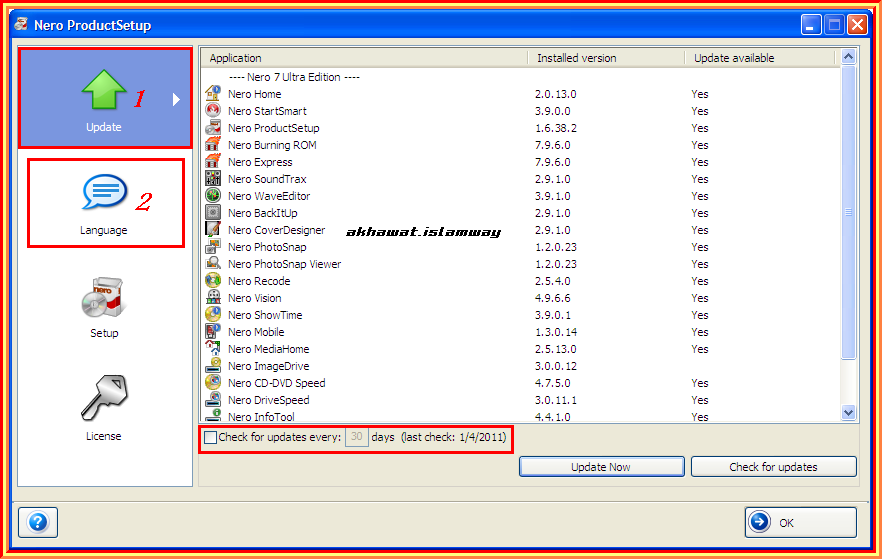Click the Nero Recode row icon
The height and width of the screenshot is (559, 882).
[213, 280]
